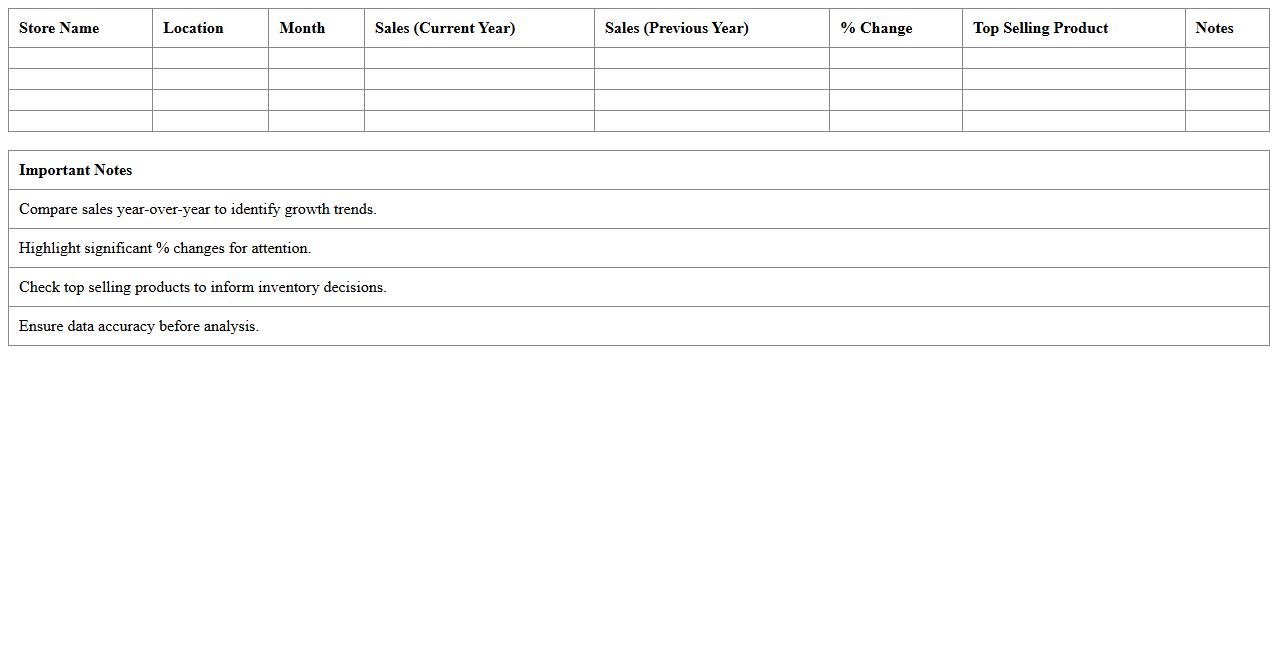
Task: Select the Sales (Current Year) header
Action: [x=445, y=28]
